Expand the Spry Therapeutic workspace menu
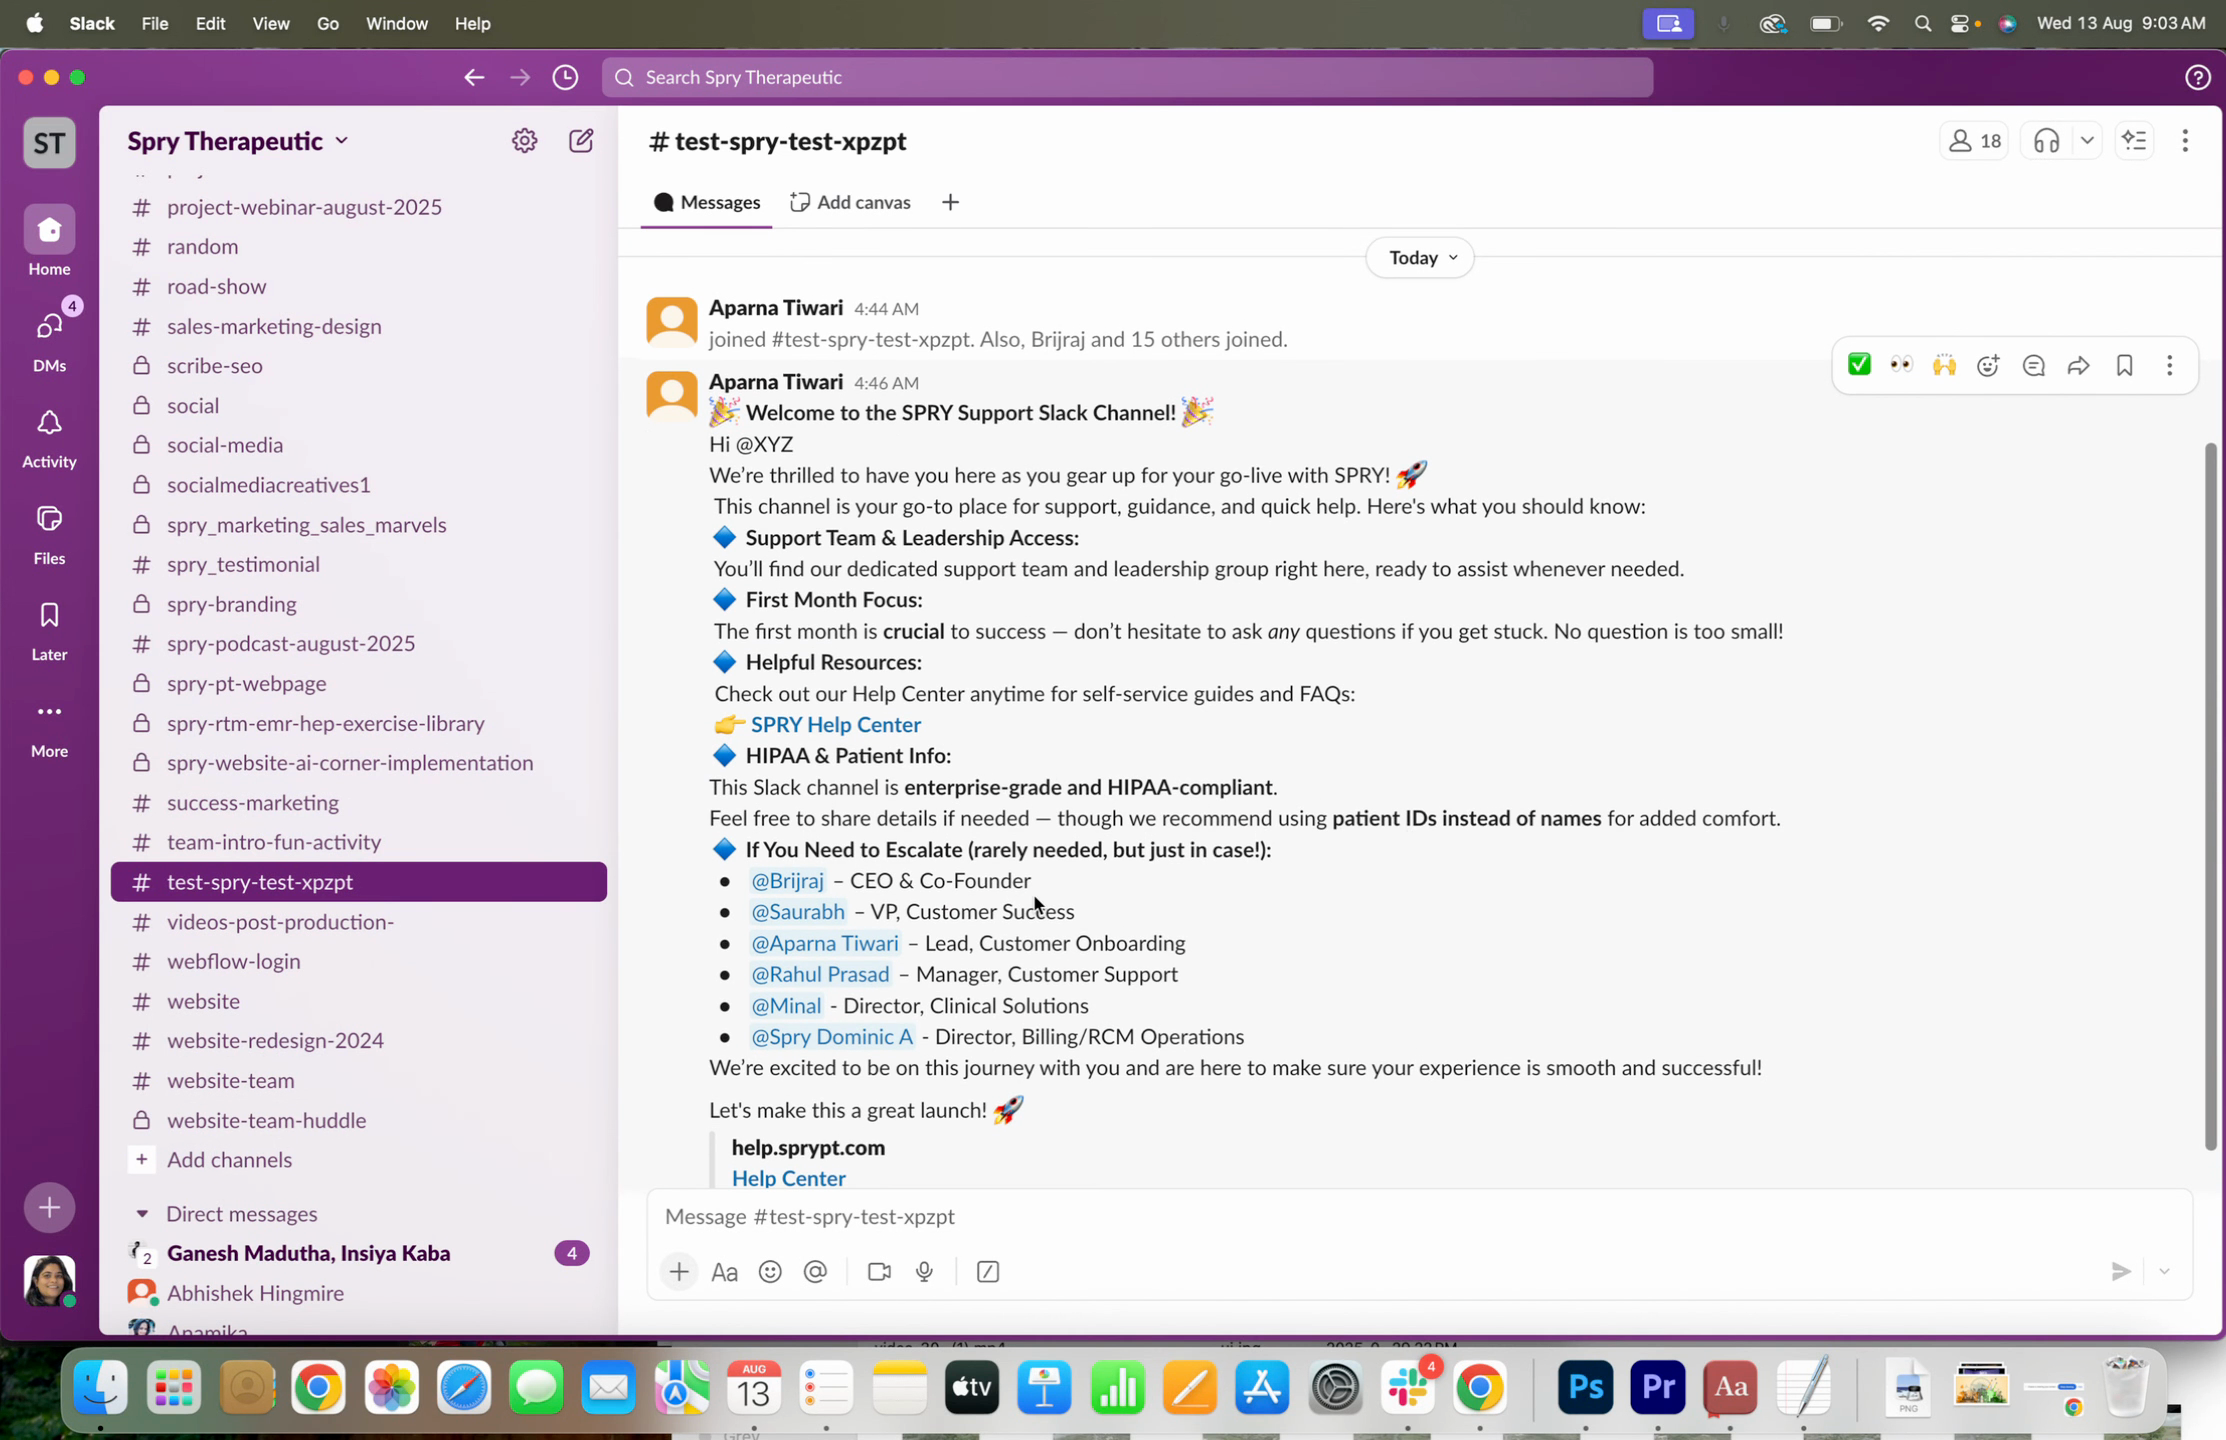This screenshot has width=2226, height=1440. point(238,141)
